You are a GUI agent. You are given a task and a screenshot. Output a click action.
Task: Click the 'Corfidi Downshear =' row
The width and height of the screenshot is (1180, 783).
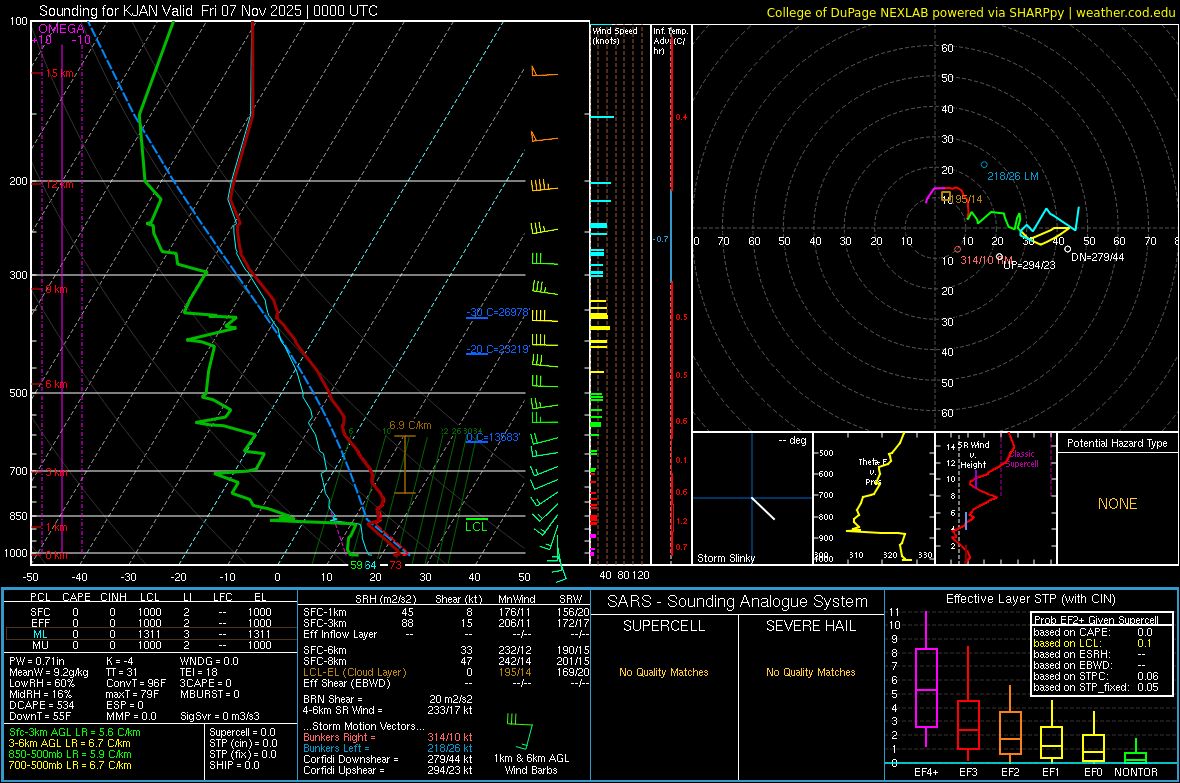[x=388, y=759]
